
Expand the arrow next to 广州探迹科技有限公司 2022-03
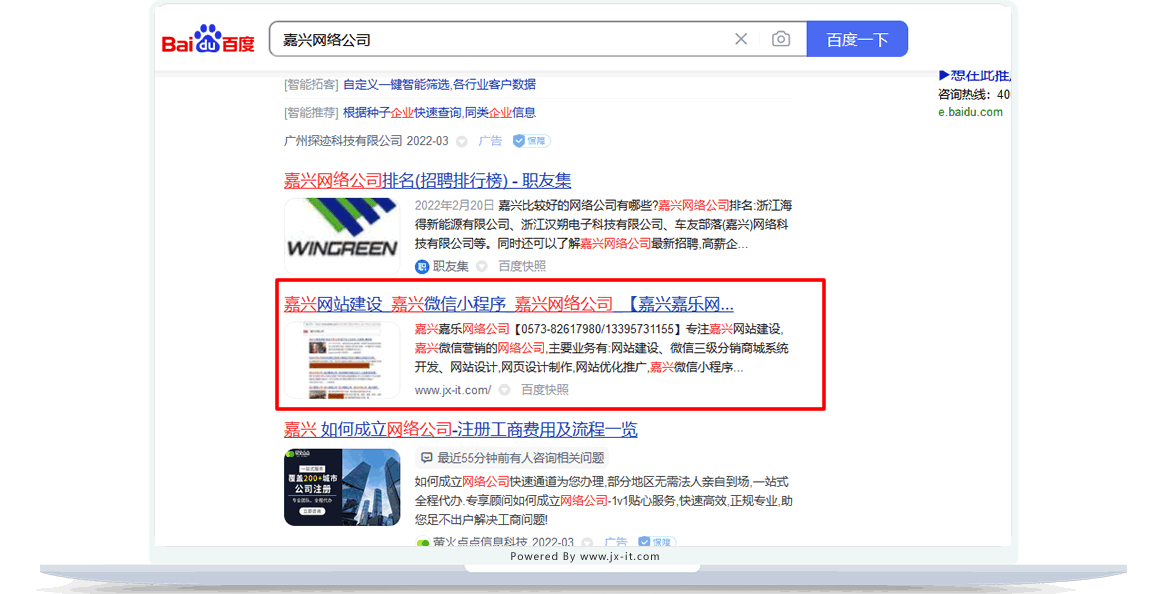(462, 142)
